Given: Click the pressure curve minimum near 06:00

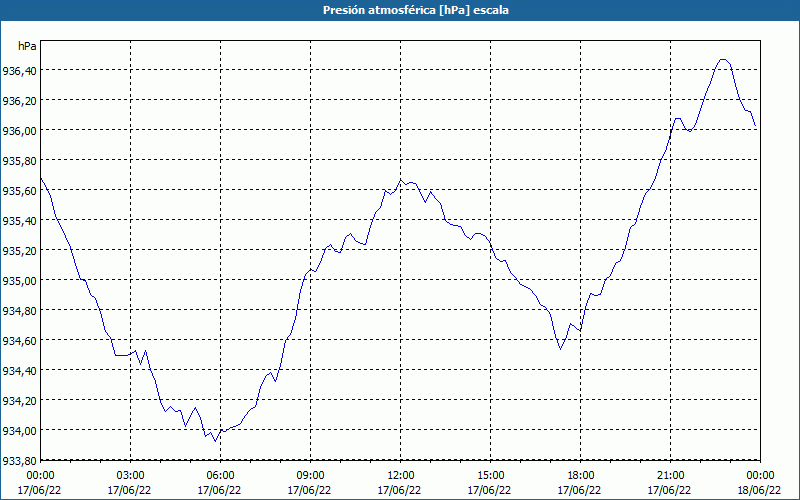Looking at the screenshot, I should point(215,441).
